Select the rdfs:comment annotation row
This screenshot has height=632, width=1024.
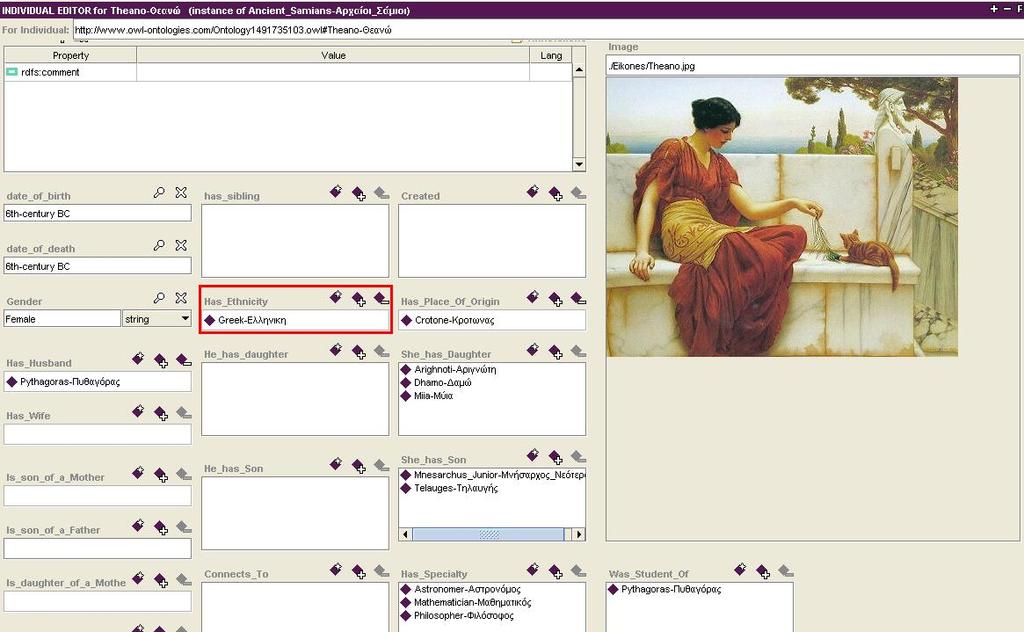click(x=288, y=72)
